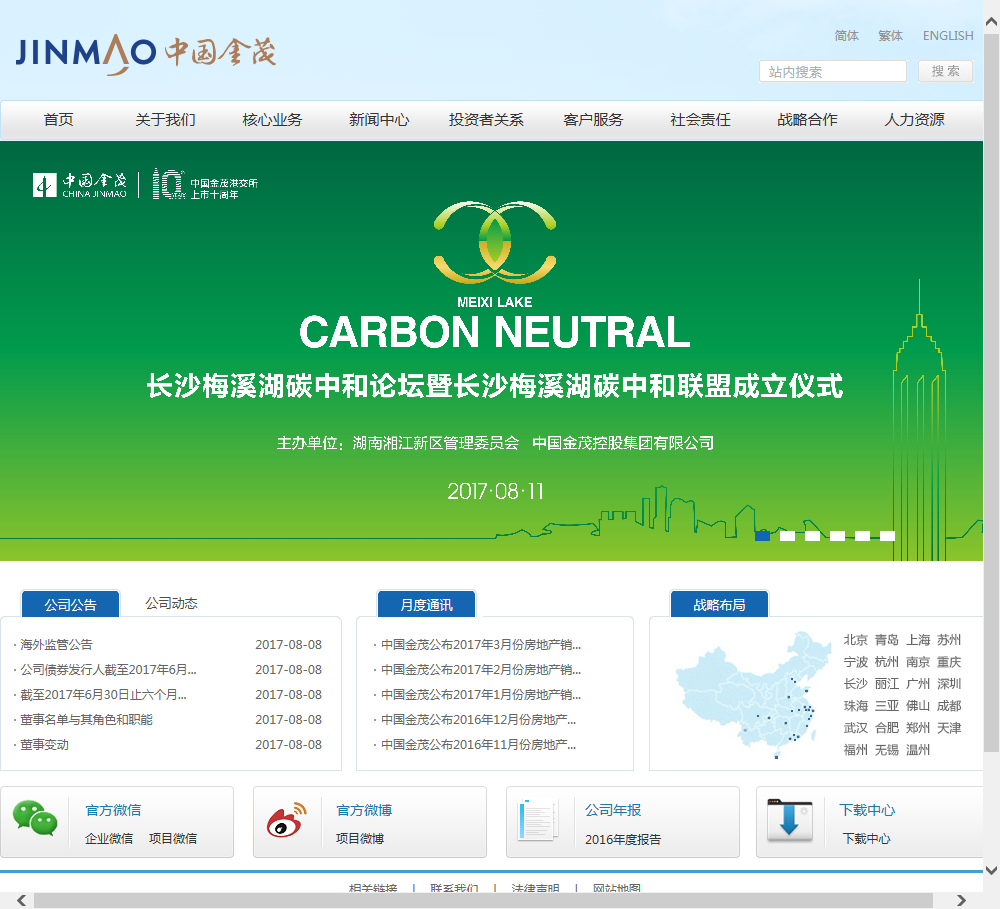This screenshot has width=1000, height=909.
Task: Select the first blue carousel indicator
Action: [x=762, y=536]
